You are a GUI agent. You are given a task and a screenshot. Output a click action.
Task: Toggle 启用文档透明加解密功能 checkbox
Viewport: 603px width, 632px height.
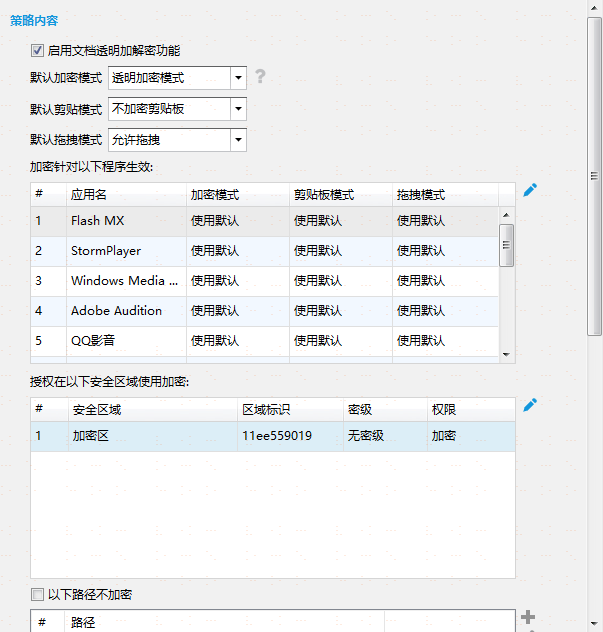[x=37, y=50]
